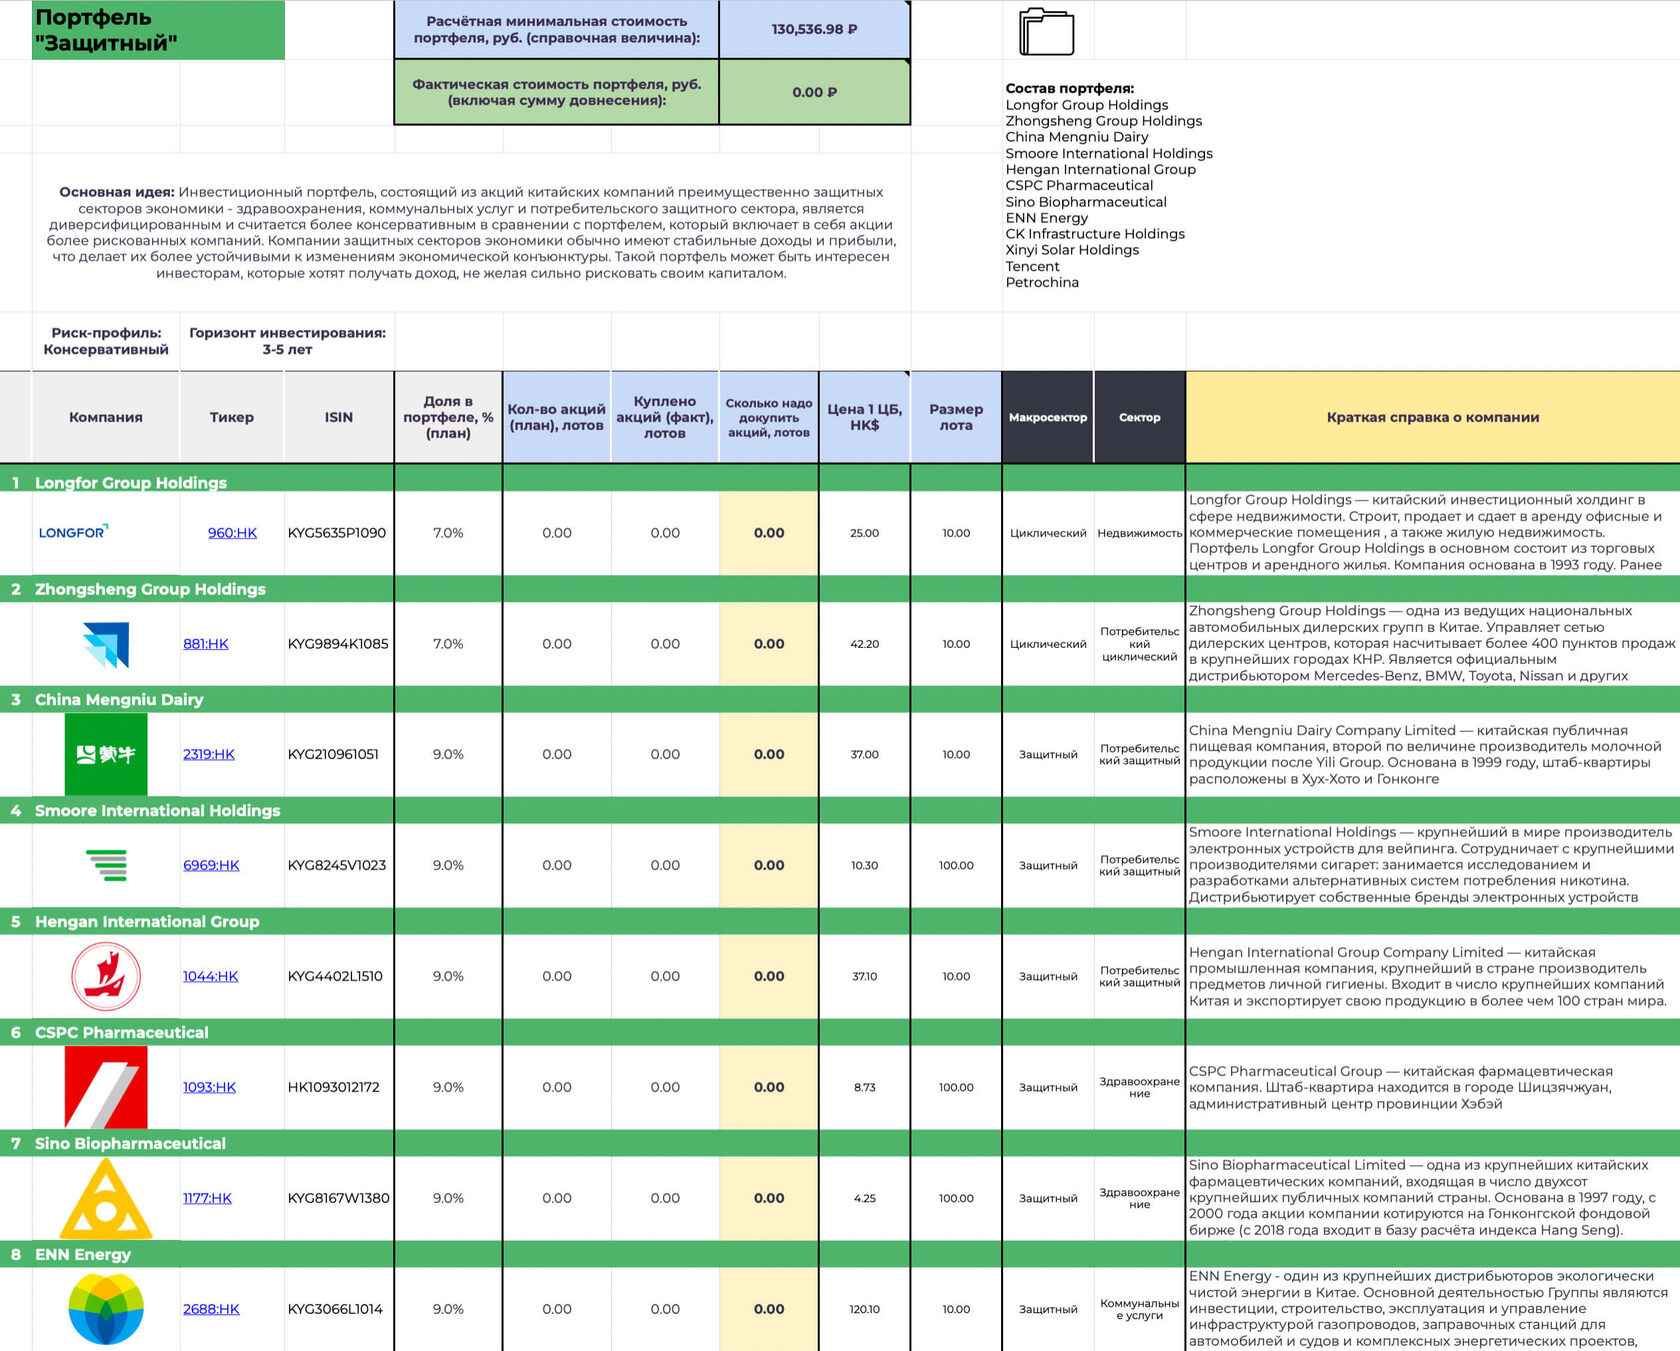1680x1351 pixels.
Task: Select the Longfor price cell 25.00
Action: tap(865, 533)
